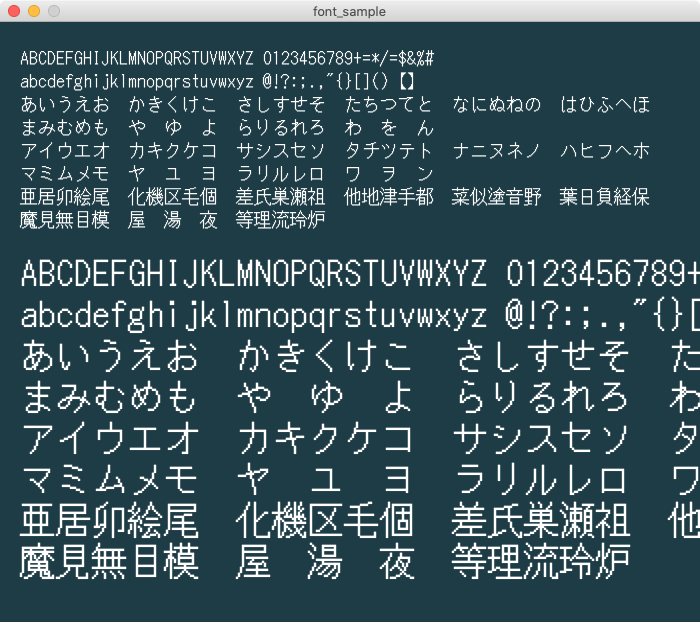Click the small kanji 菜似塗音野 group
The width and height of the screenshot is (700, 622).
coord(496,197)
